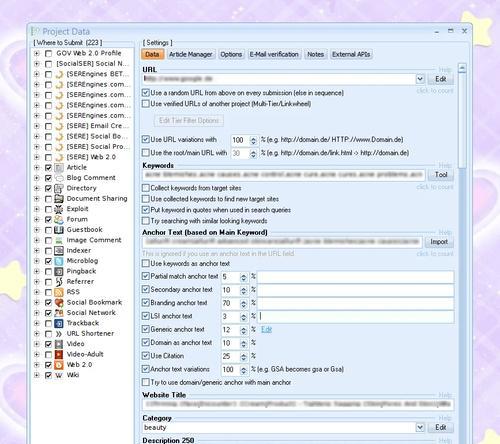Click the Partial match anchor text field
The image size is (500, 444).
click(x=355, y=277)
